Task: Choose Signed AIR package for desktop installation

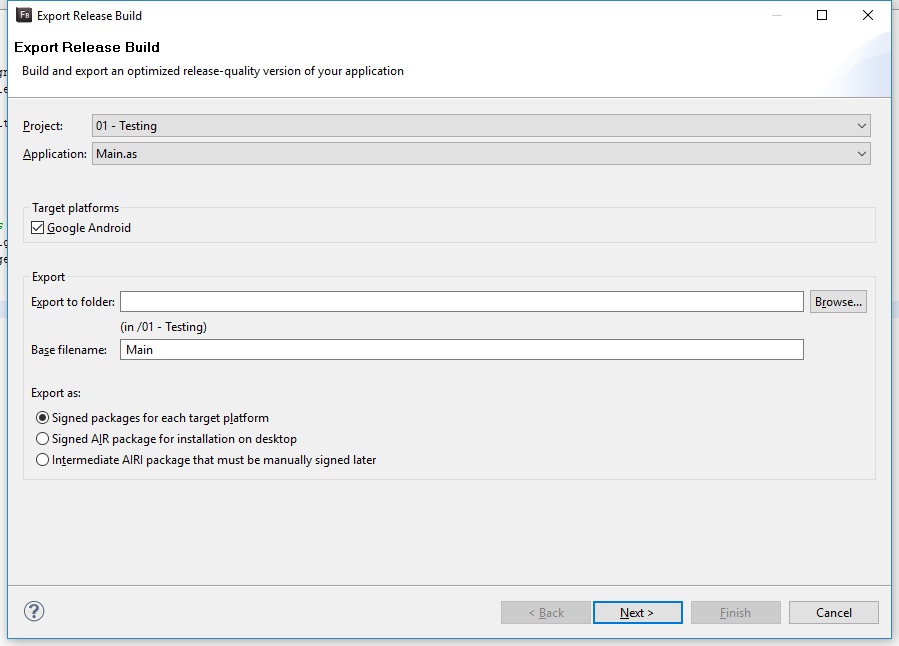Action: click(42, 439)
